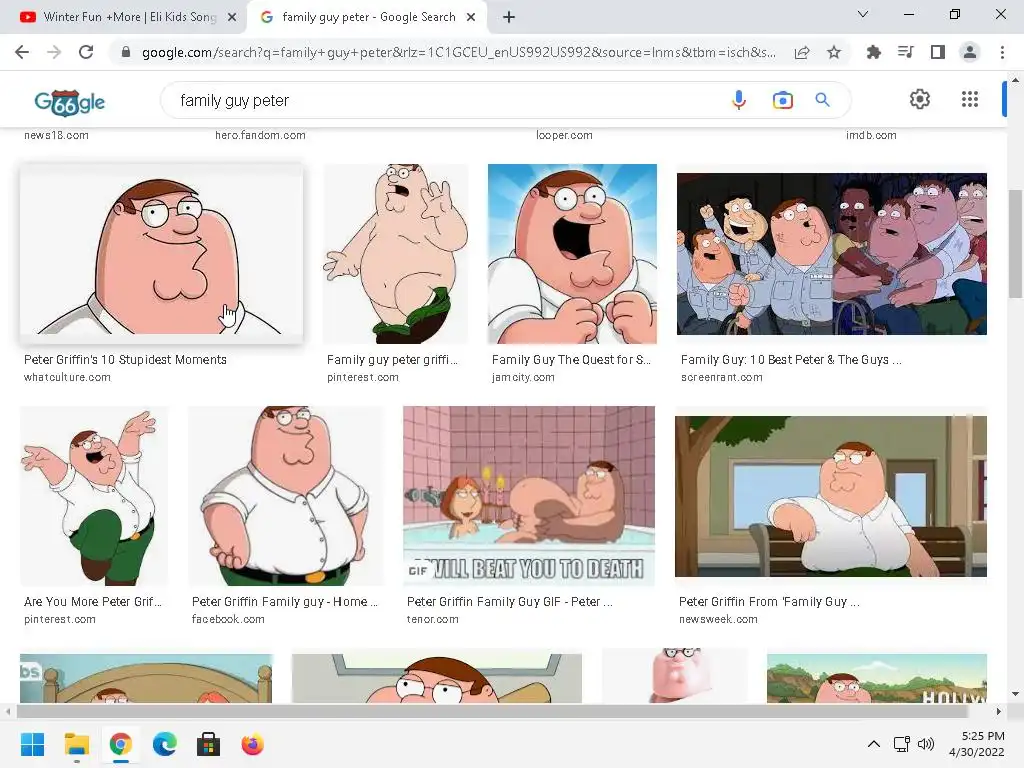The height and width of the screenshot is (768, 1024).
Task: Open Google quick settings gear
Action: pos(920,99)
